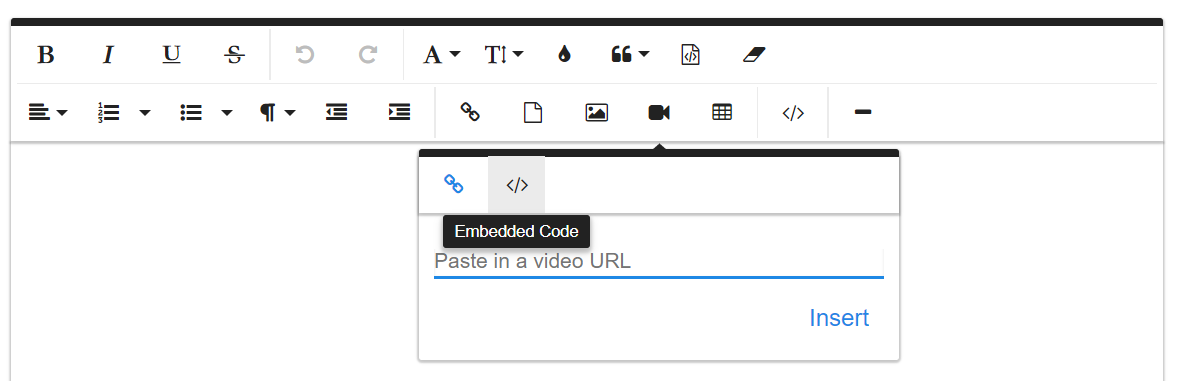The image size is (1181, 381).
Task: Click the Insert Image icon
Action: click(597, 113)
